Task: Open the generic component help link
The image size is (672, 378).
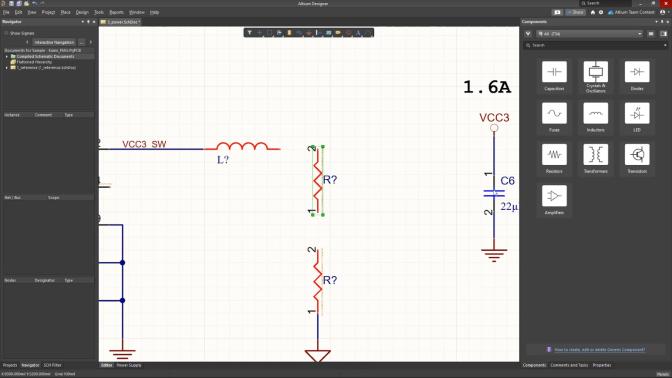Action: point(599,350)
